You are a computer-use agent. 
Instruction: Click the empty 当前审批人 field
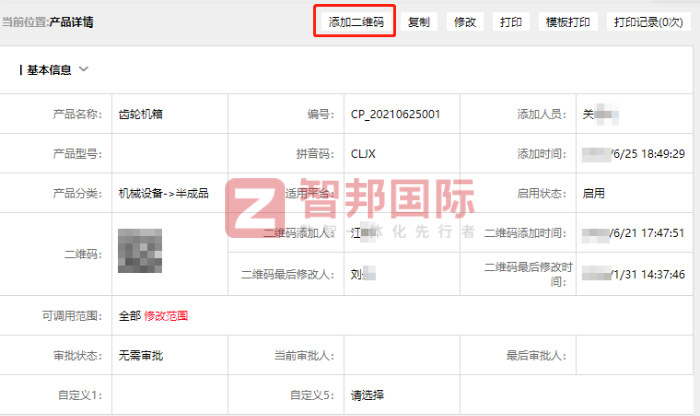click(400, 355)
